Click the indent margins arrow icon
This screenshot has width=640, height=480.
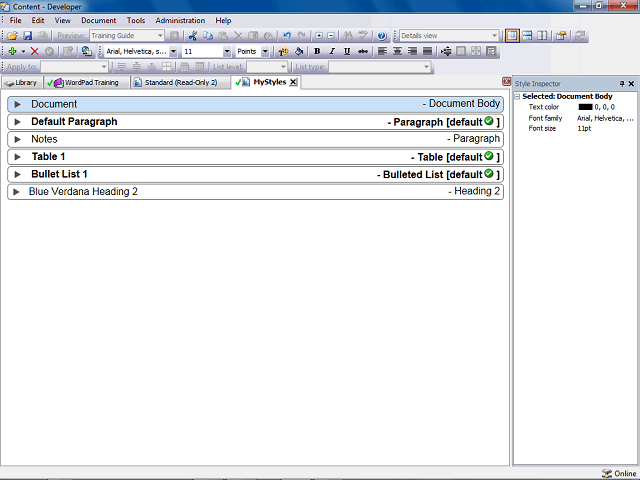[x=447, y=51]
